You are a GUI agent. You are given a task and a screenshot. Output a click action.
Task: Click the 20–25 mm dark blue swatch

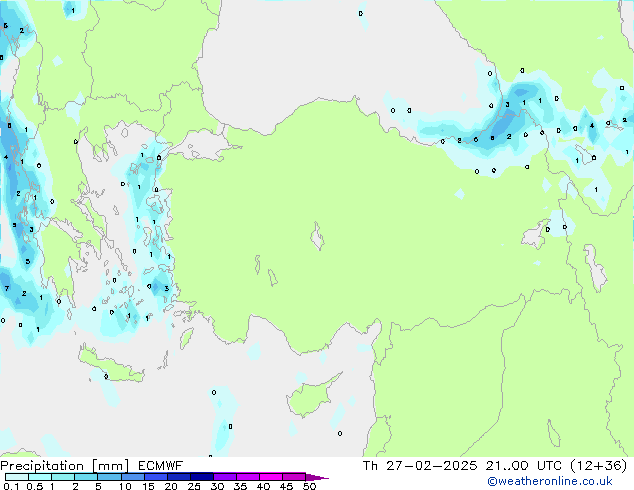179,477
